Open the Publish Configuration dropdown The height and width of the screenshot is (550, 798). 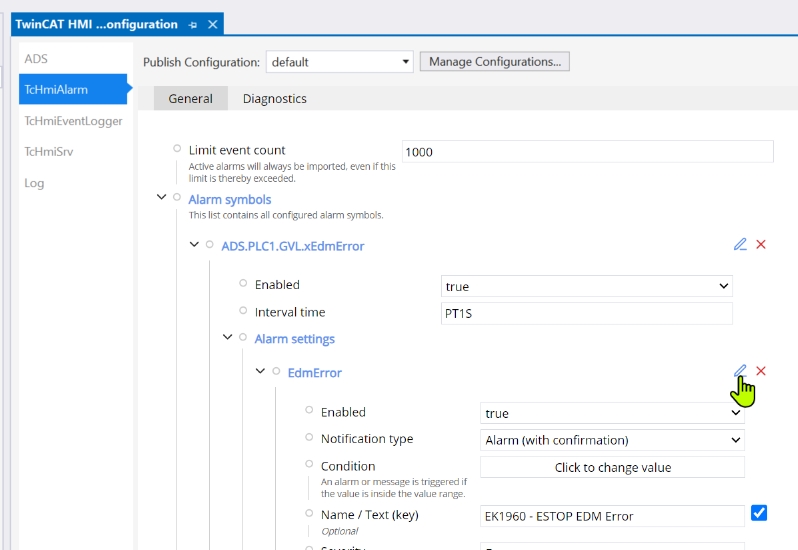[x=339, y=62]
